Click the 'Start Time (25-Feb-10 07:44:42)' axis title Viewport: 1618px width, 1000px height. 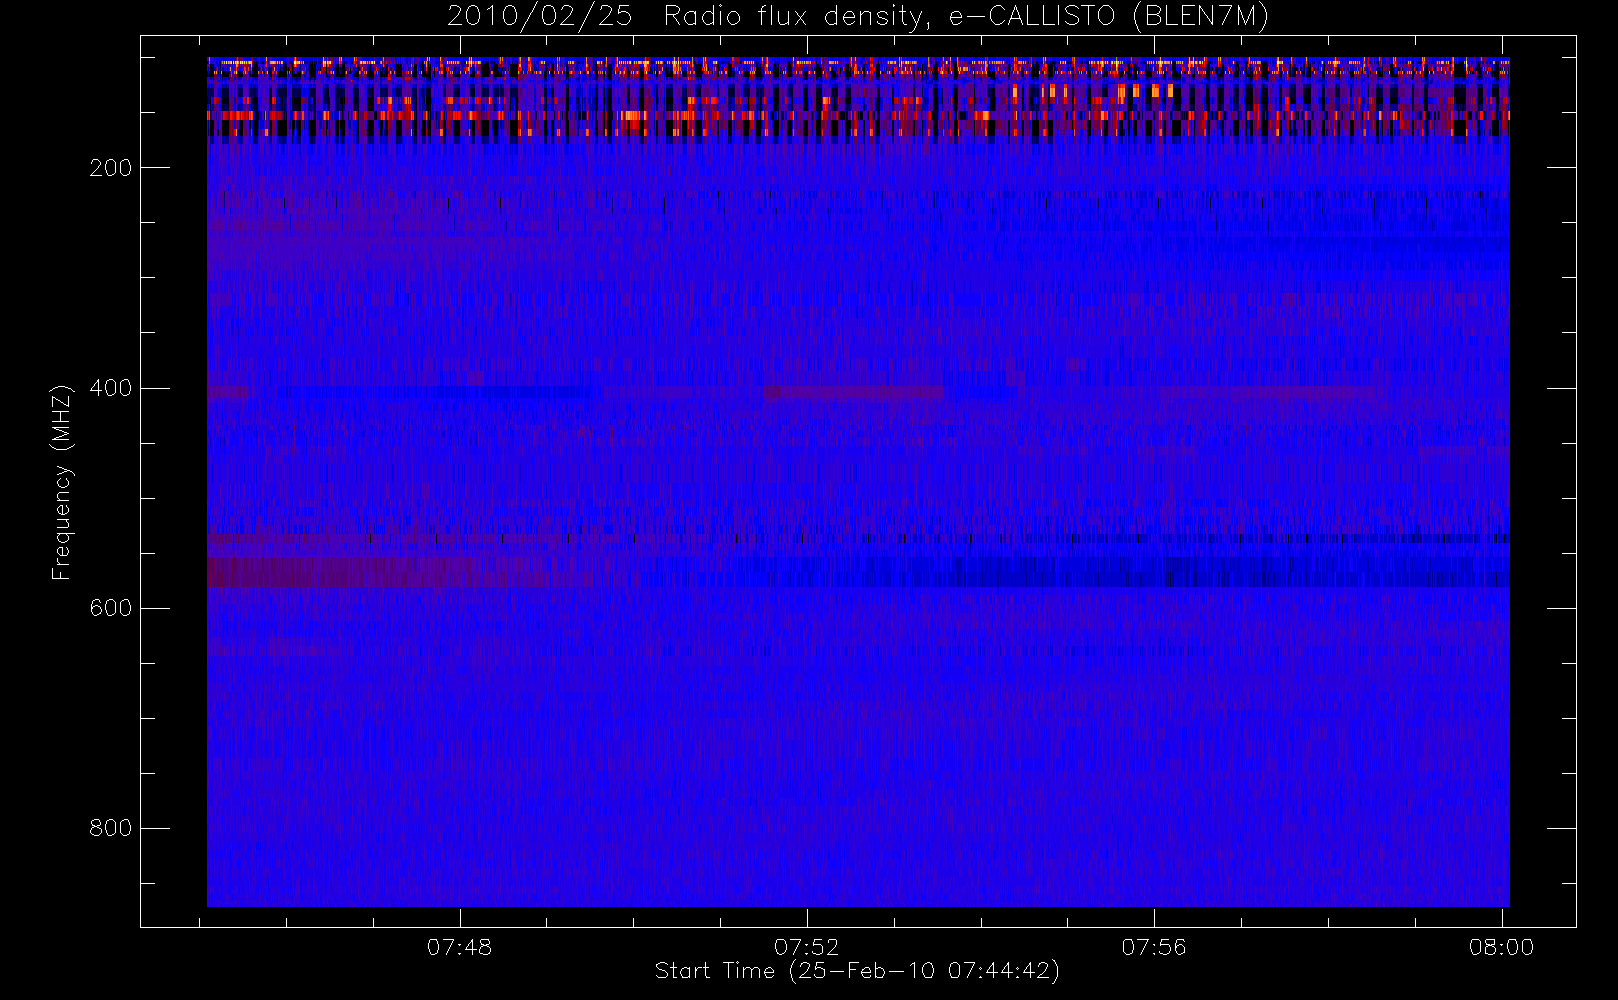pos(857,971)
